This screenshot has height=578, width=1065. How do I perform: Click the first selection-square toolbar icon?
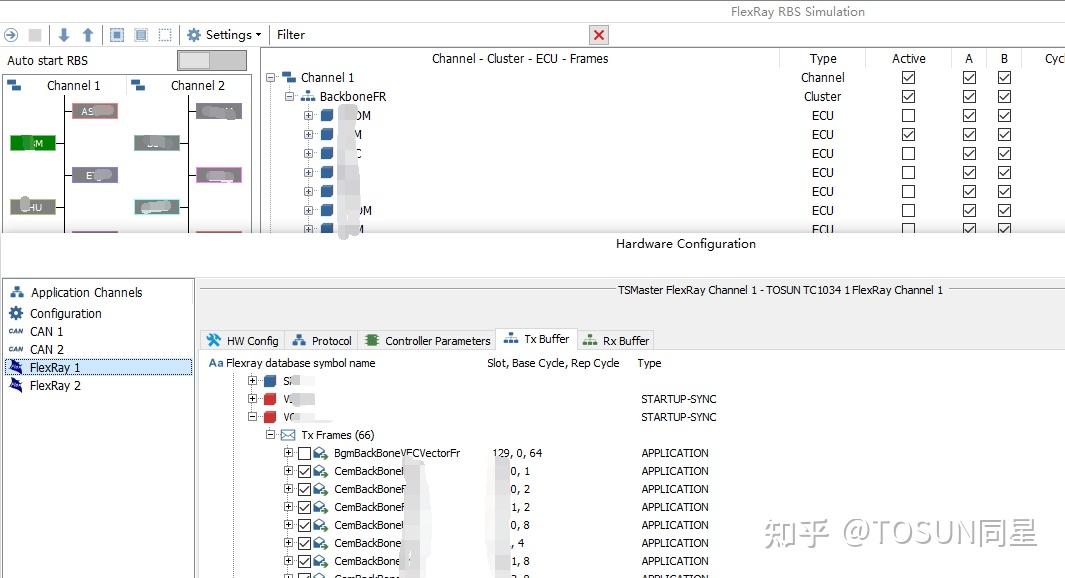116,34
